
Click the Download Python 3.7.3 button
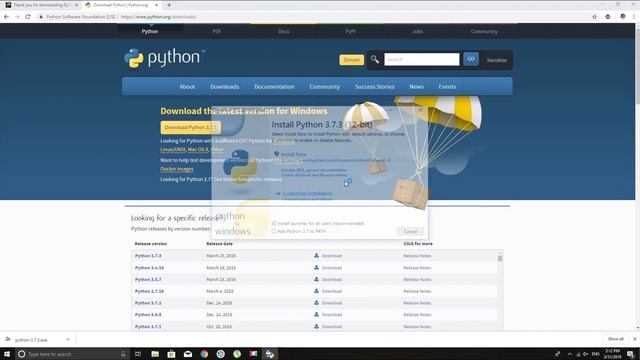(x=191, y=127)
